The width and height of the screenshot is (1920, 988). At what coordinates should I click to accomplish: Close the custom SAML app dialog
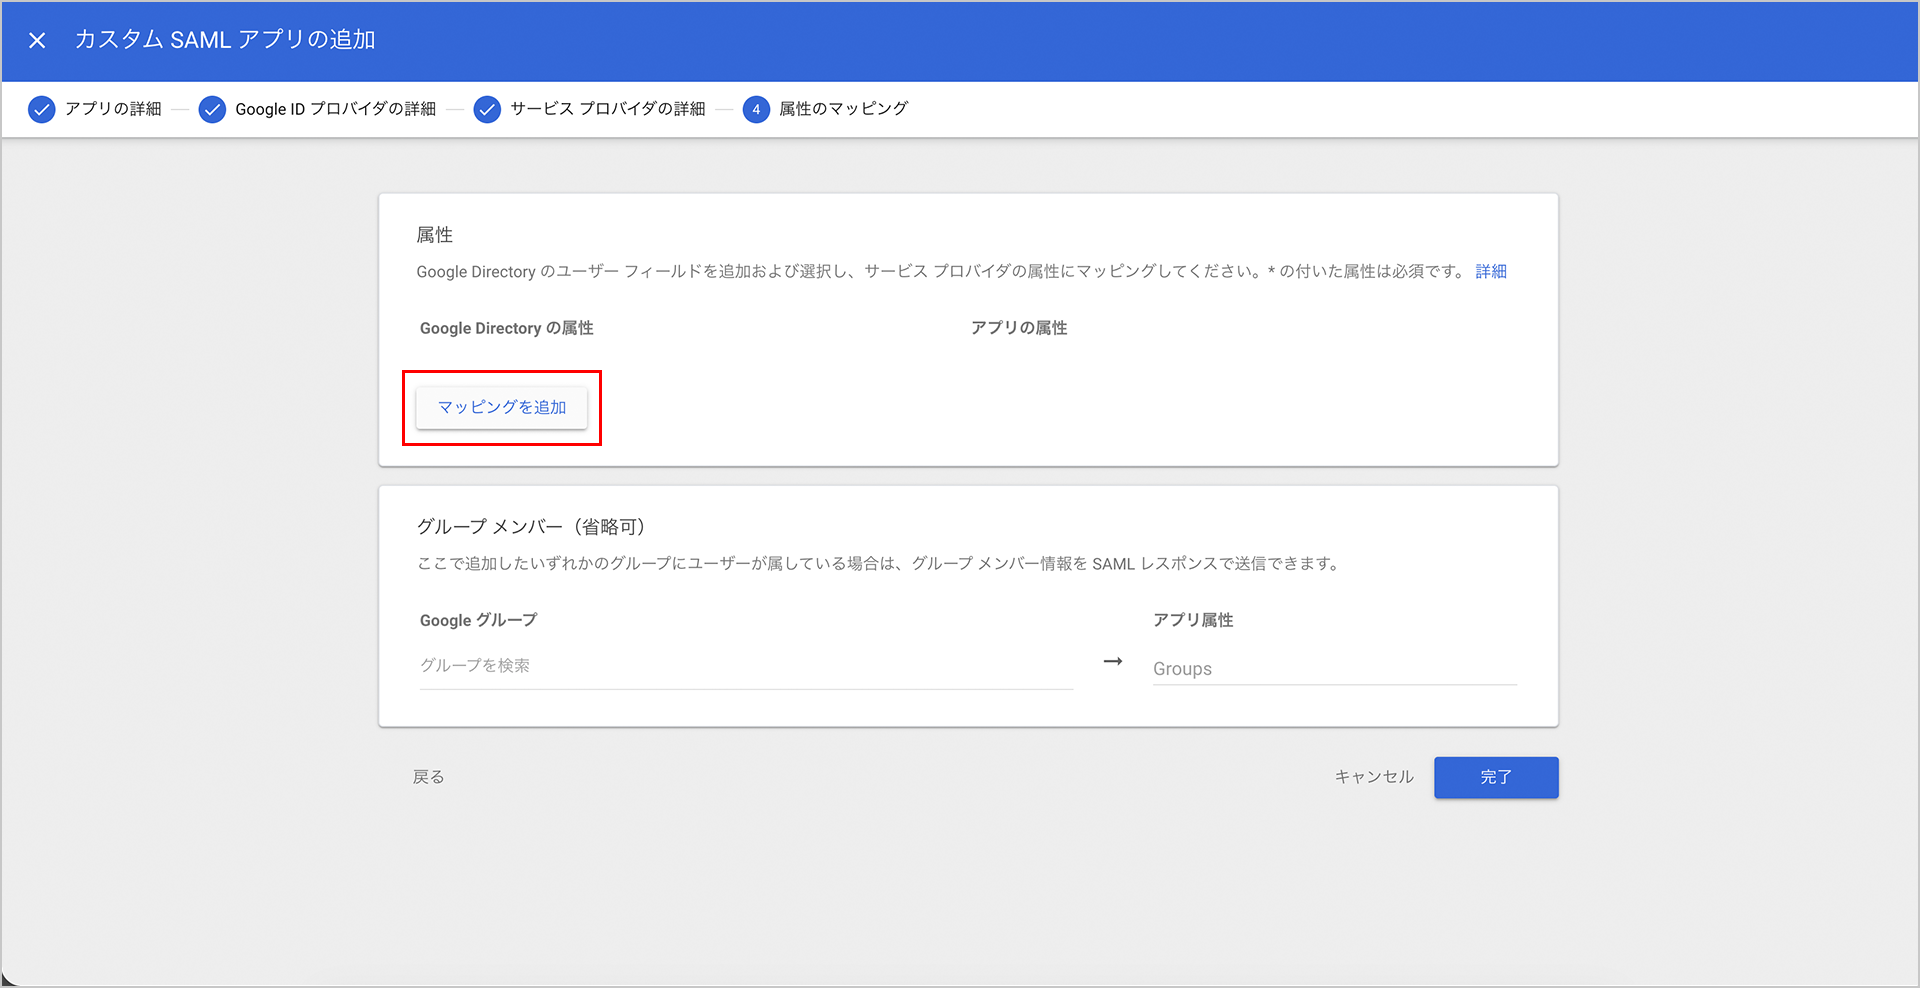click(x=37, y=40)
